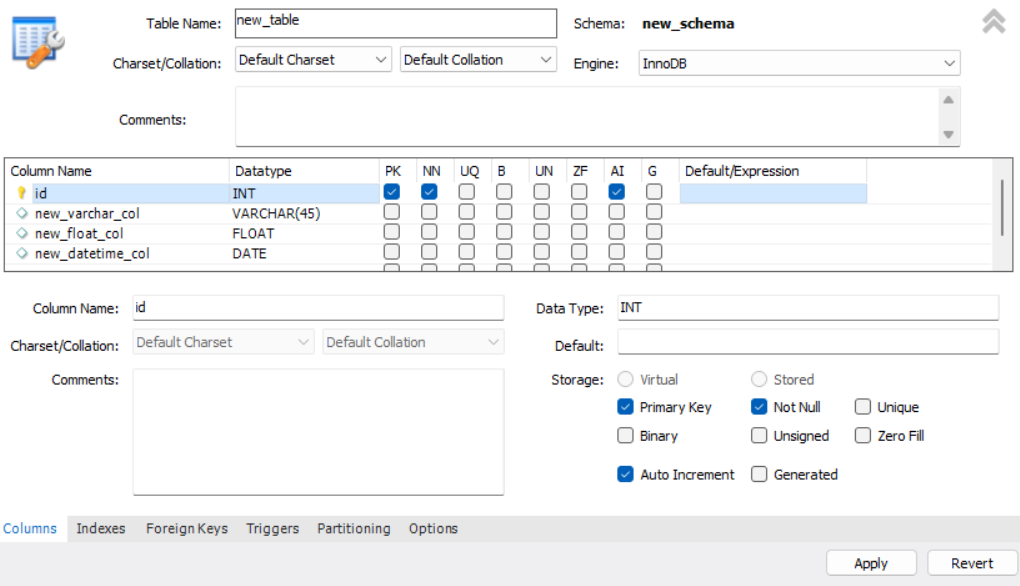Viewport: 1020px width, 586px height.
Task: Open the column Default Collation dropdown
Action: 413,342
